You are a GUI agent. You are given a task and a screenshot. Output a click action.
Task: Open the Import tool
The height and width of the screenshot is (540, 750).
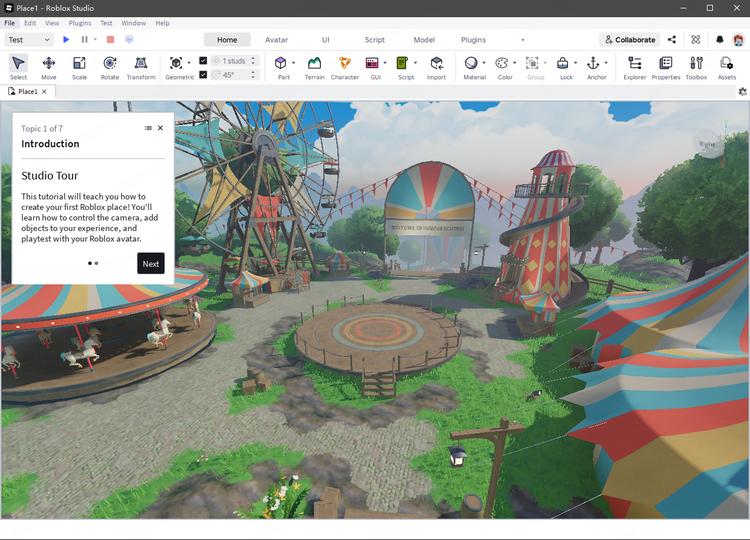click(x=436, y=67)
